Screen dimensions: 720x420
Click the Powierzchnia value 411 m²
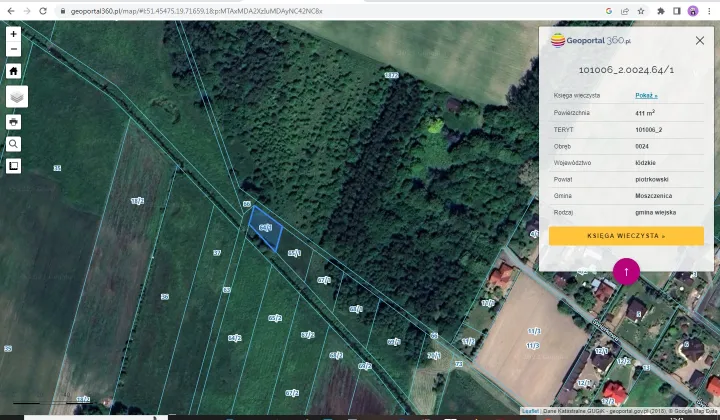coord(645,112)
